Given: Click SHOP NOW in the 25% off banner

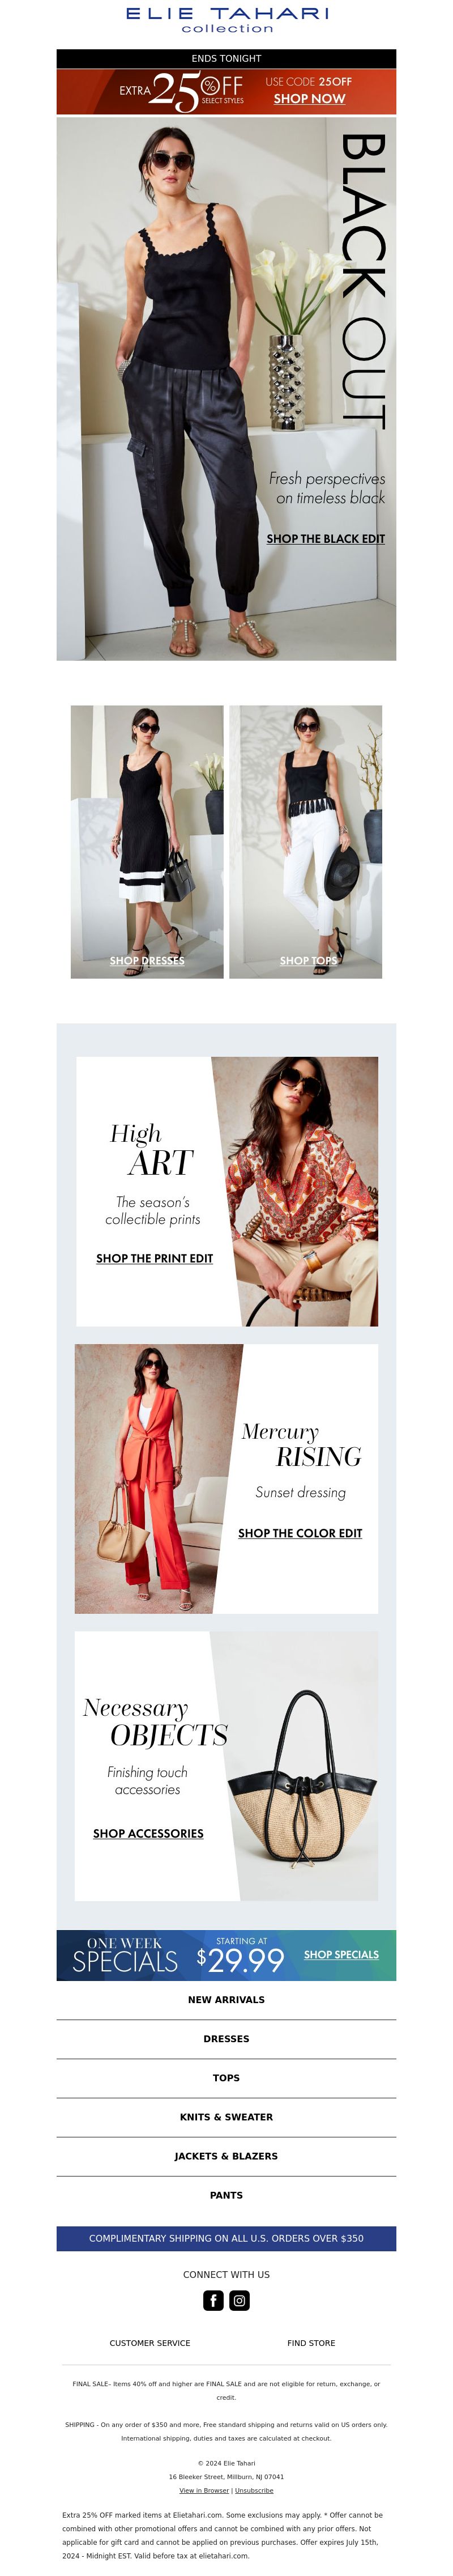Looking at the screenshot, I should coord(309,99).
